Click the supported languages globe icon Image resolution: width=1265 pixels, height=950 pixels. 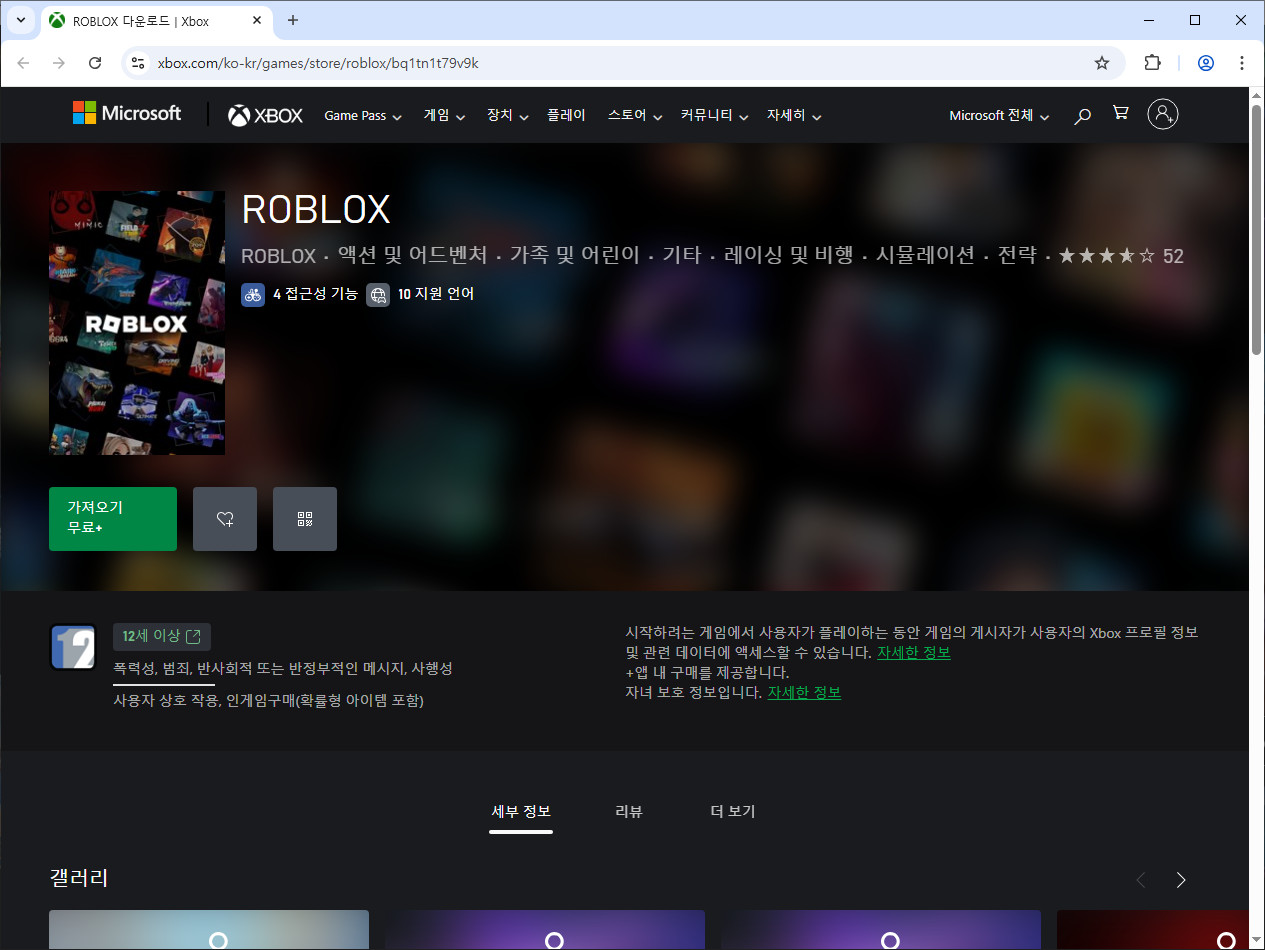click(378, 294)
